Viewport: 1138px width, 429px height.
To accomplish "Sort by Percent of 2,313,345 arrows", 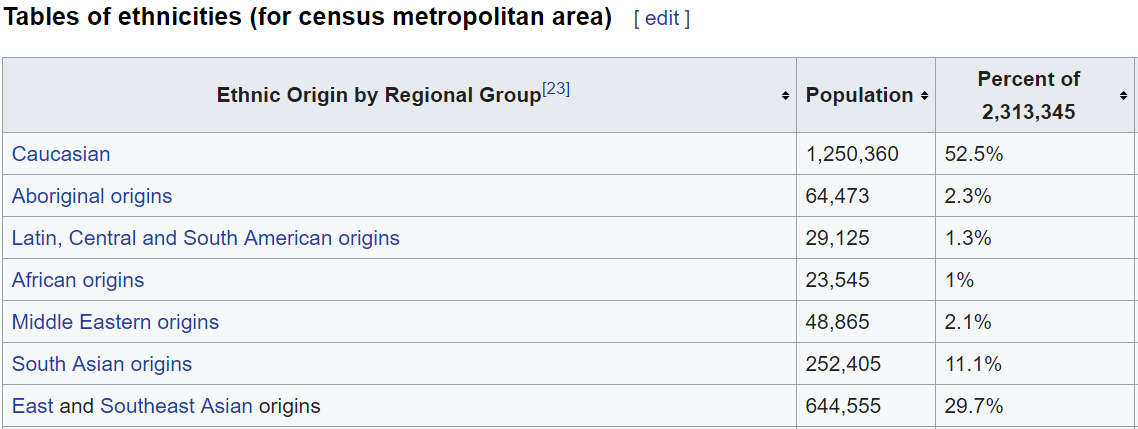I will [x=1124, y=96].
